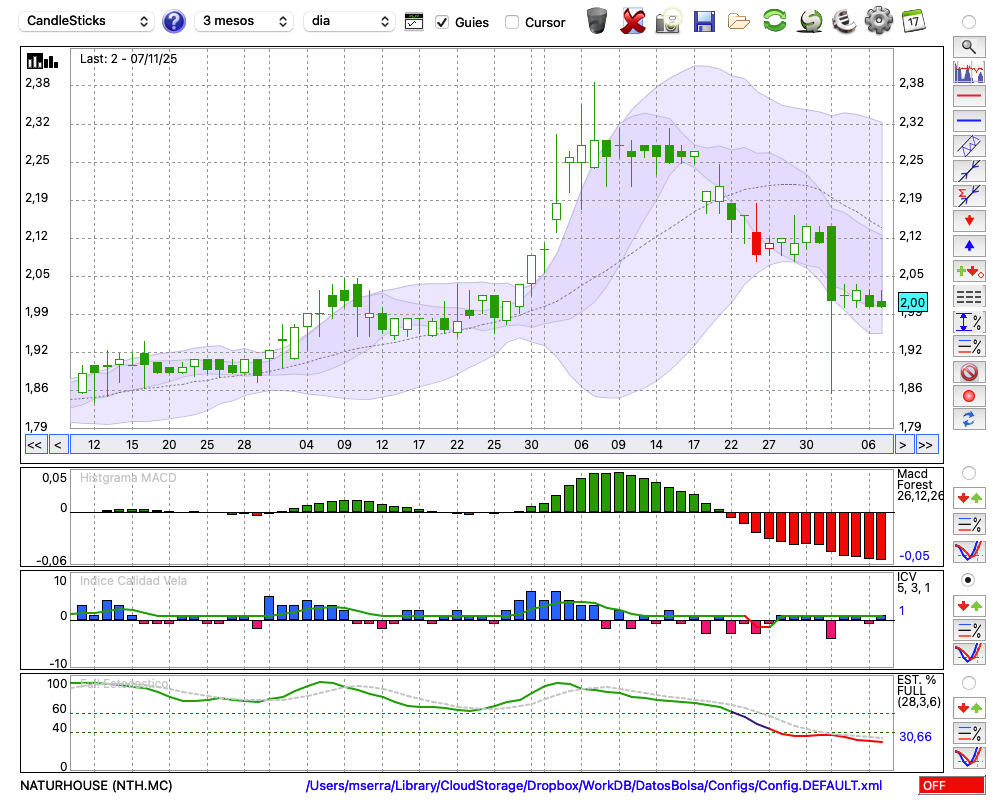Click main chart horizontal lines percent tool
The width and height of the screenshot is (1000, 800).
(969, 346)
